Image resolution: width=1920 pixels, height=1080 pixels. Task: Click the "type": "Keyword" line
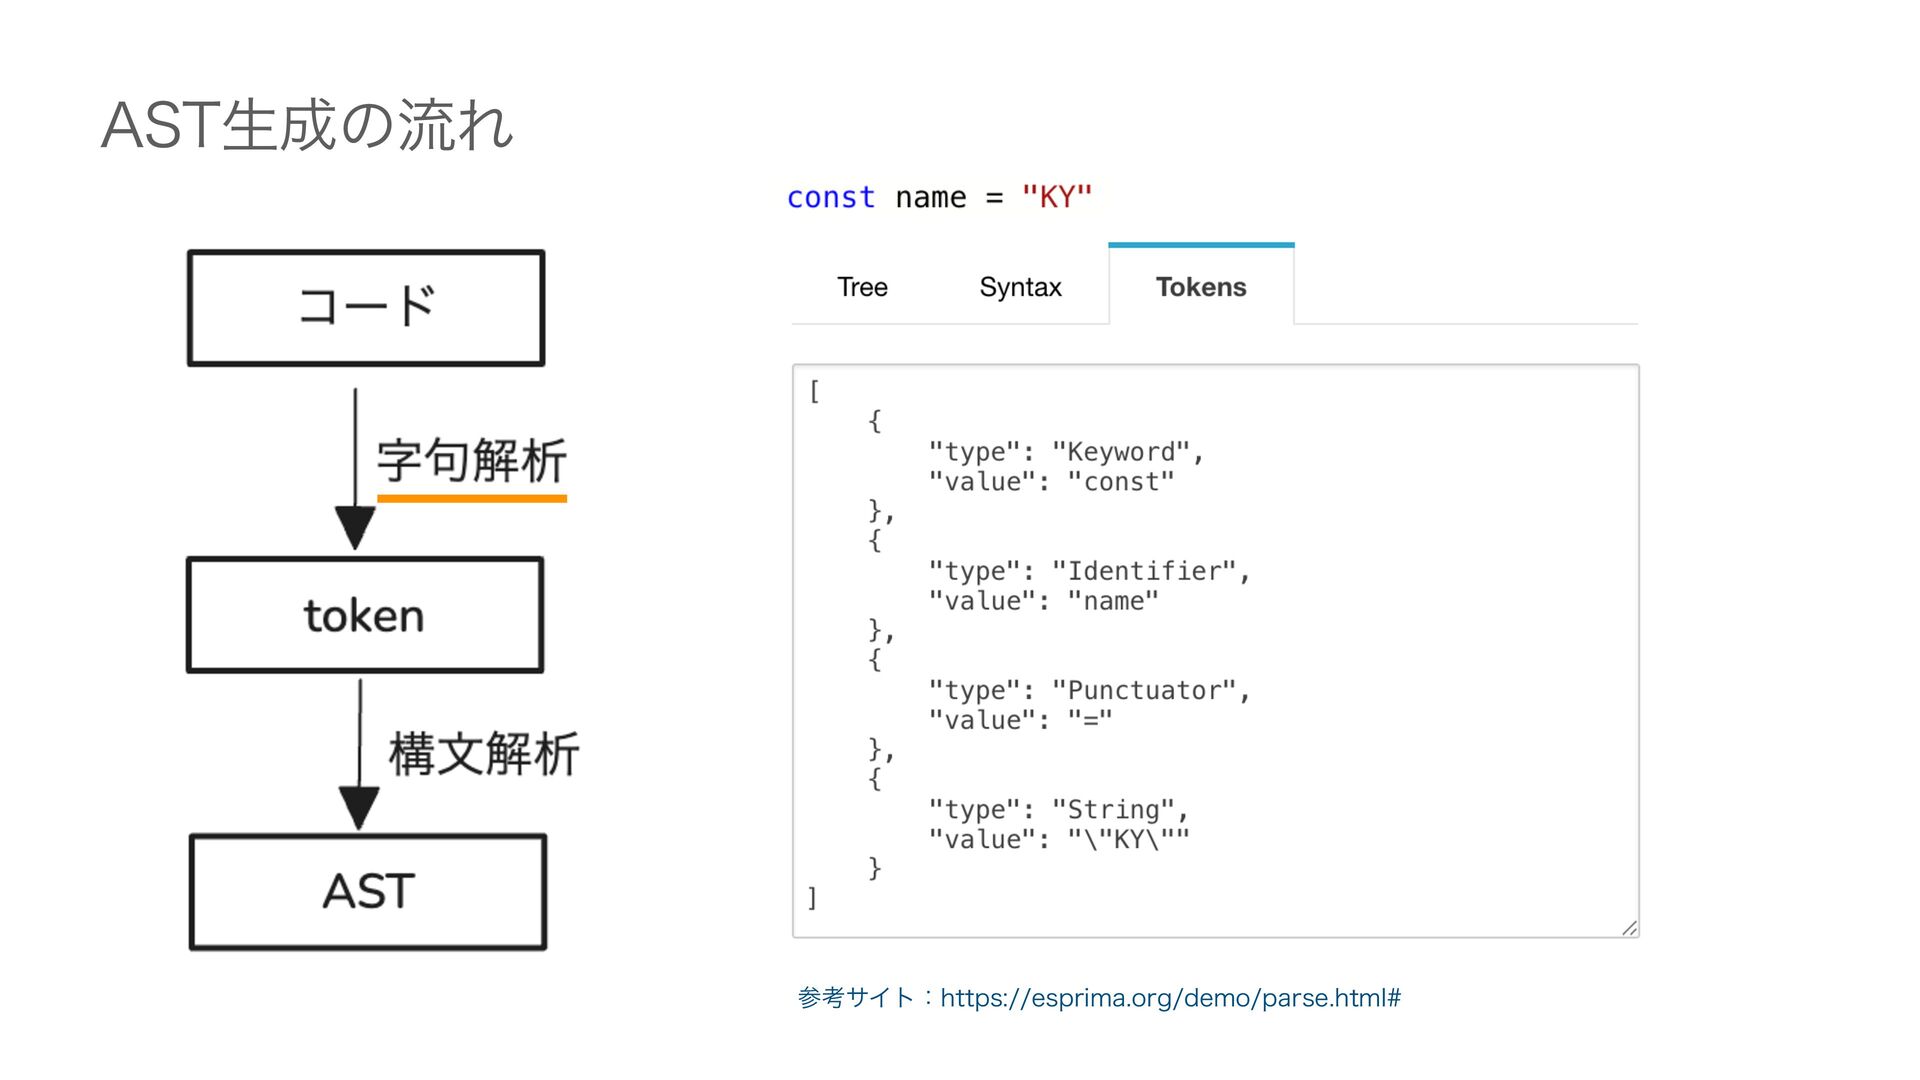(1066, 452)
